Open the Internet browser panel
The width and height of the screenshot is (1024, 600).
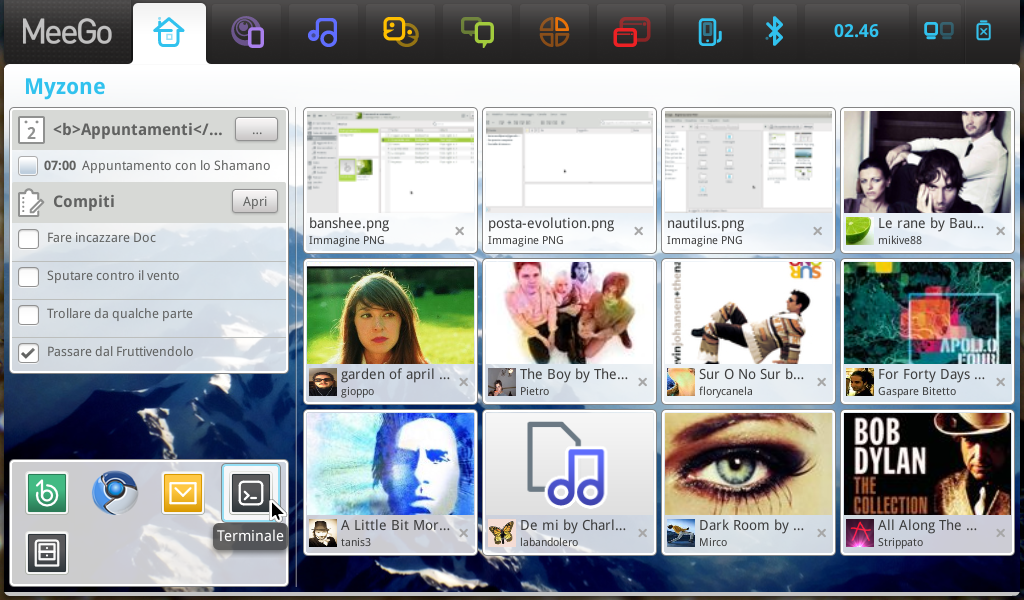[554, 32]
